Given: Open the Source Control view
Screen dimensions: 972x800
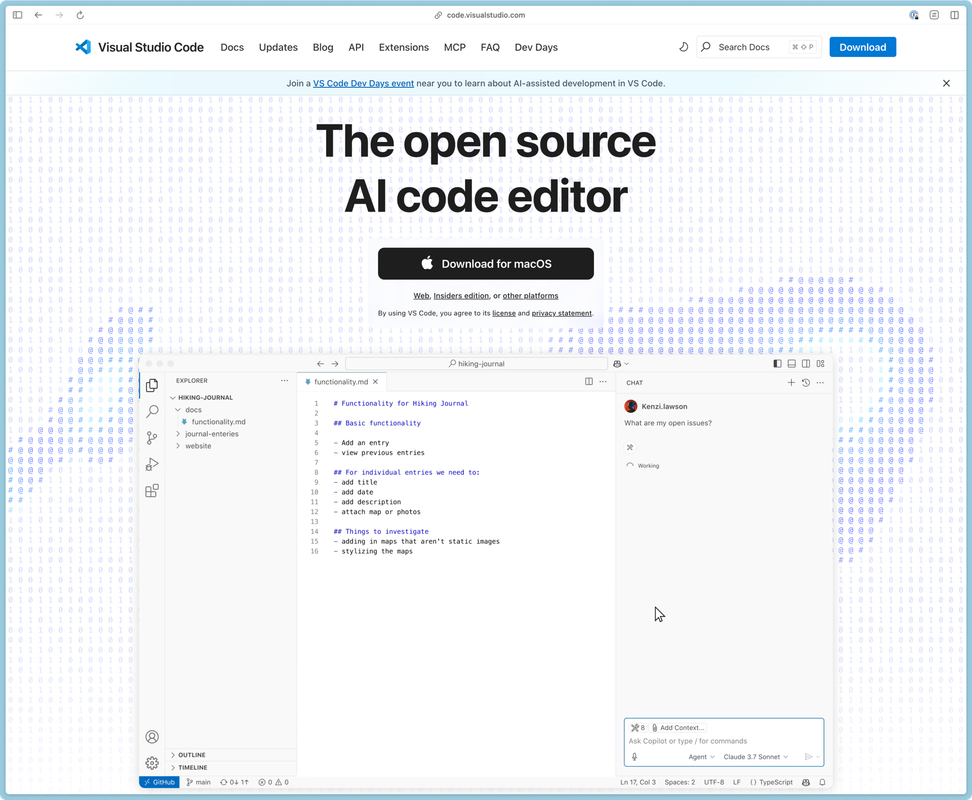Looking at the screenshot, I should click(152, 438).
